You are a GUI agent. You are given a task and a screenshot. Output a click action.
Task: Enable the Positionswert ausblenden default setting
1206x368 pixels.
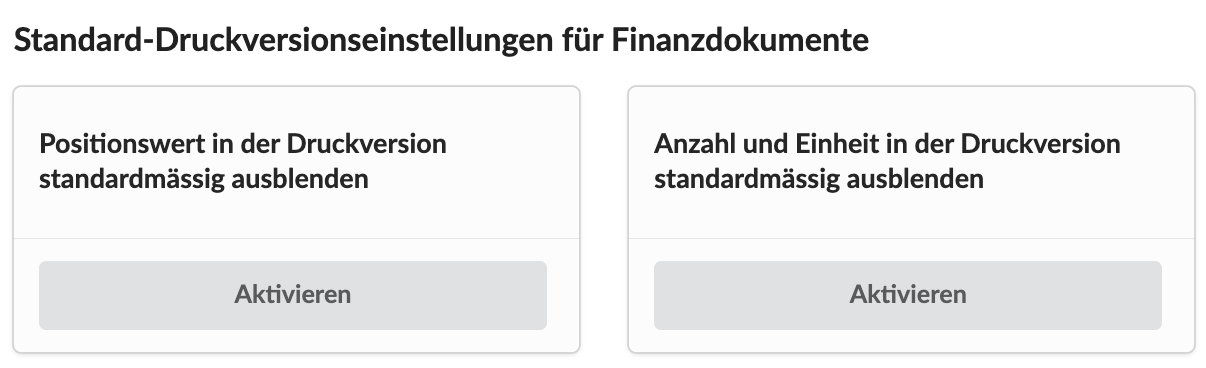[293, 295]
